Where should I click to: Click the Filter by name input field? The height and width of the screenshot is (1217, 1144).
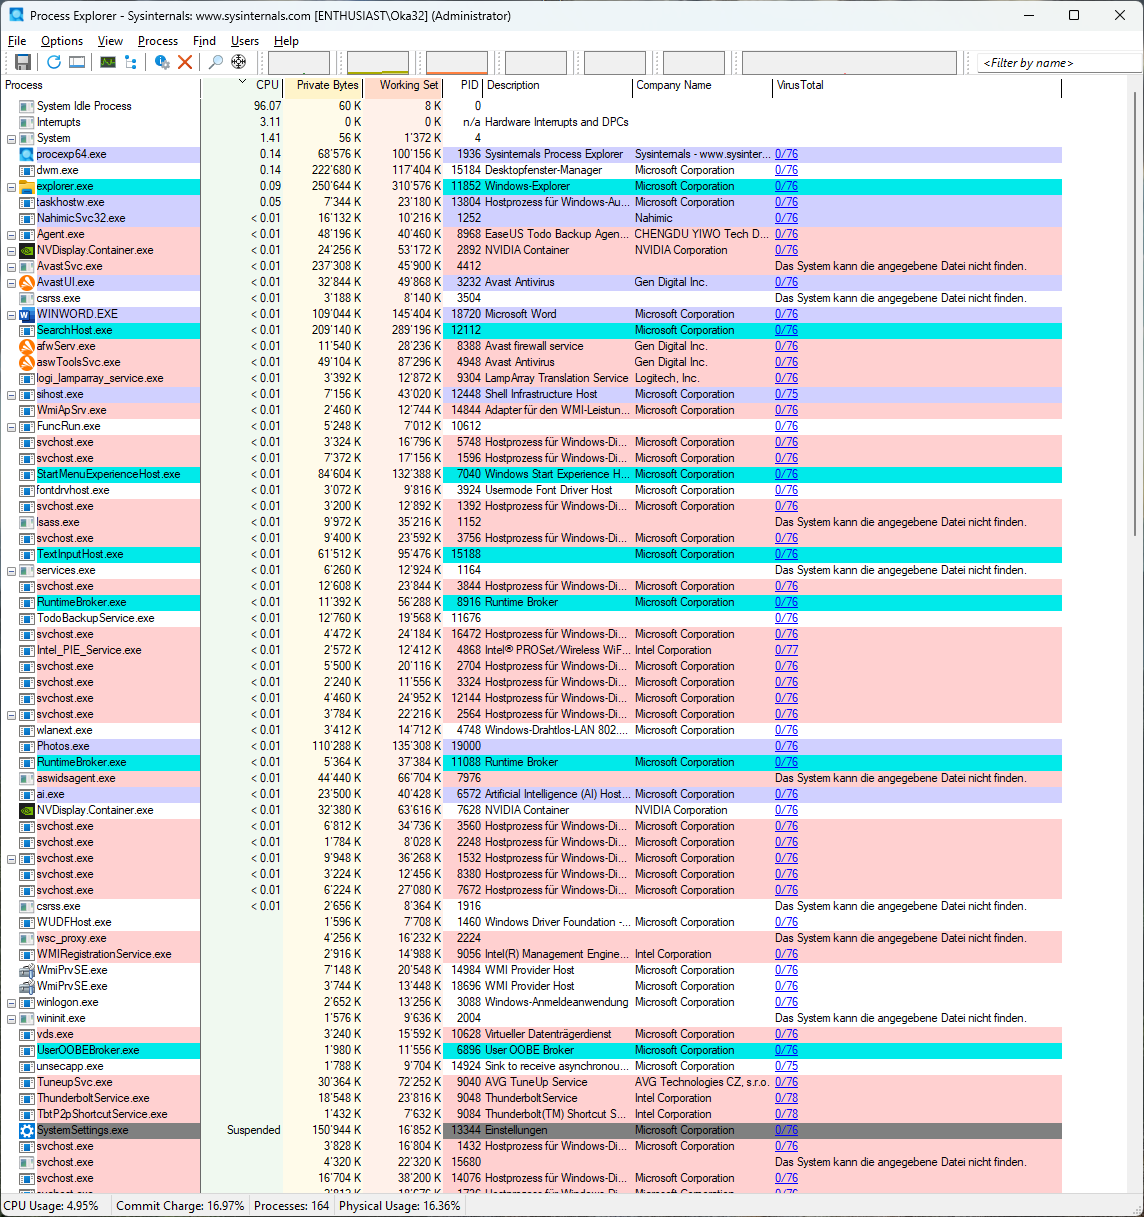click(1060, 63)
